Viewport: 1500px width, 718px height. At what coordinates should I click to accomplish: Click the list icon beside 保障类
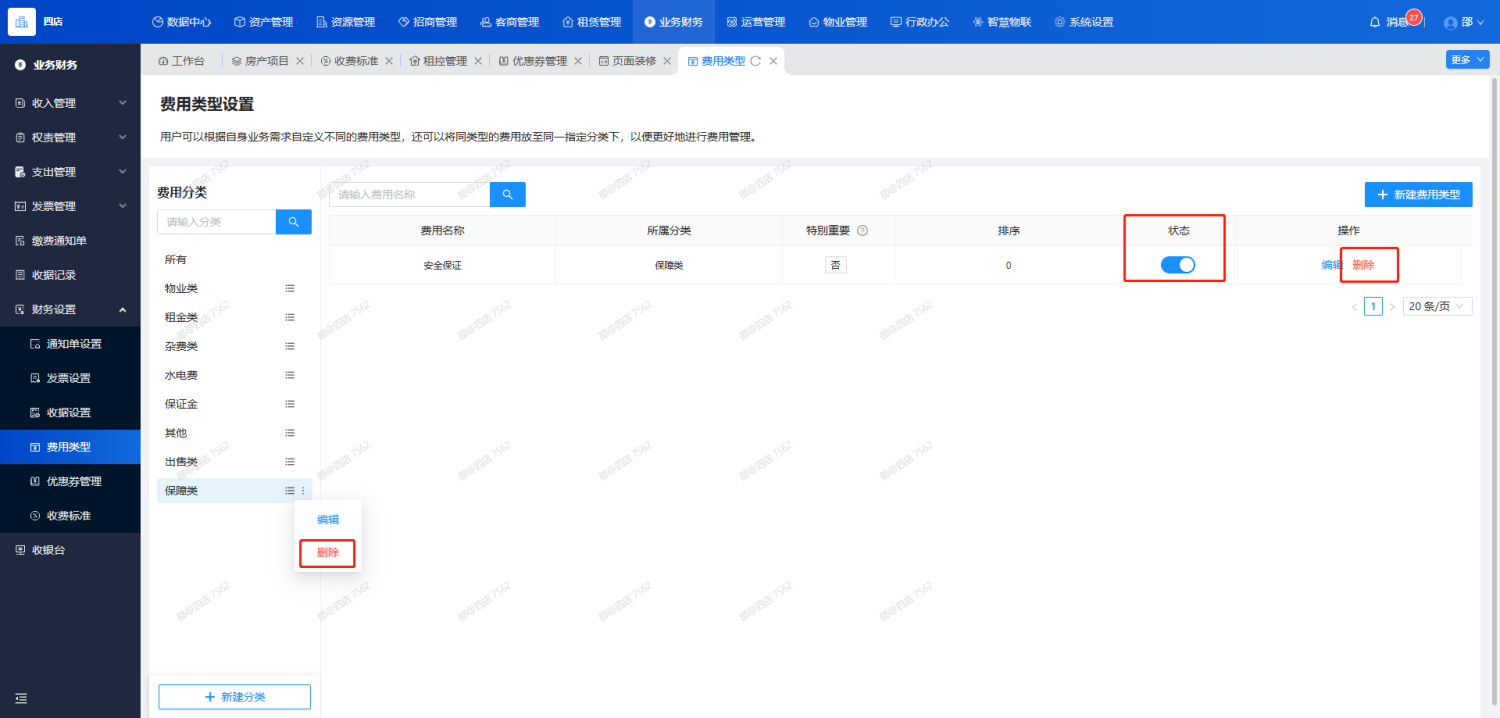tap(290, 490)
